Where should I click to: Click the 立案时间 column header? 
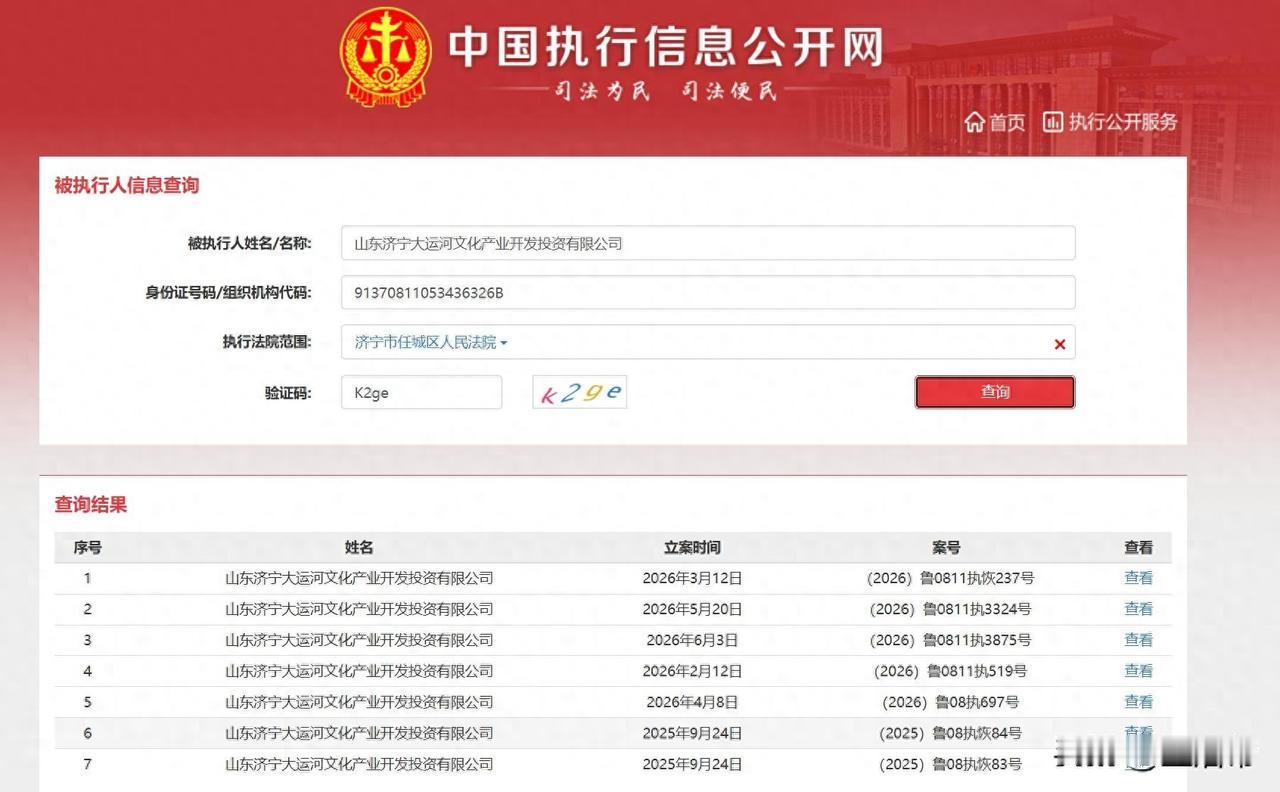tap(692, 547)
